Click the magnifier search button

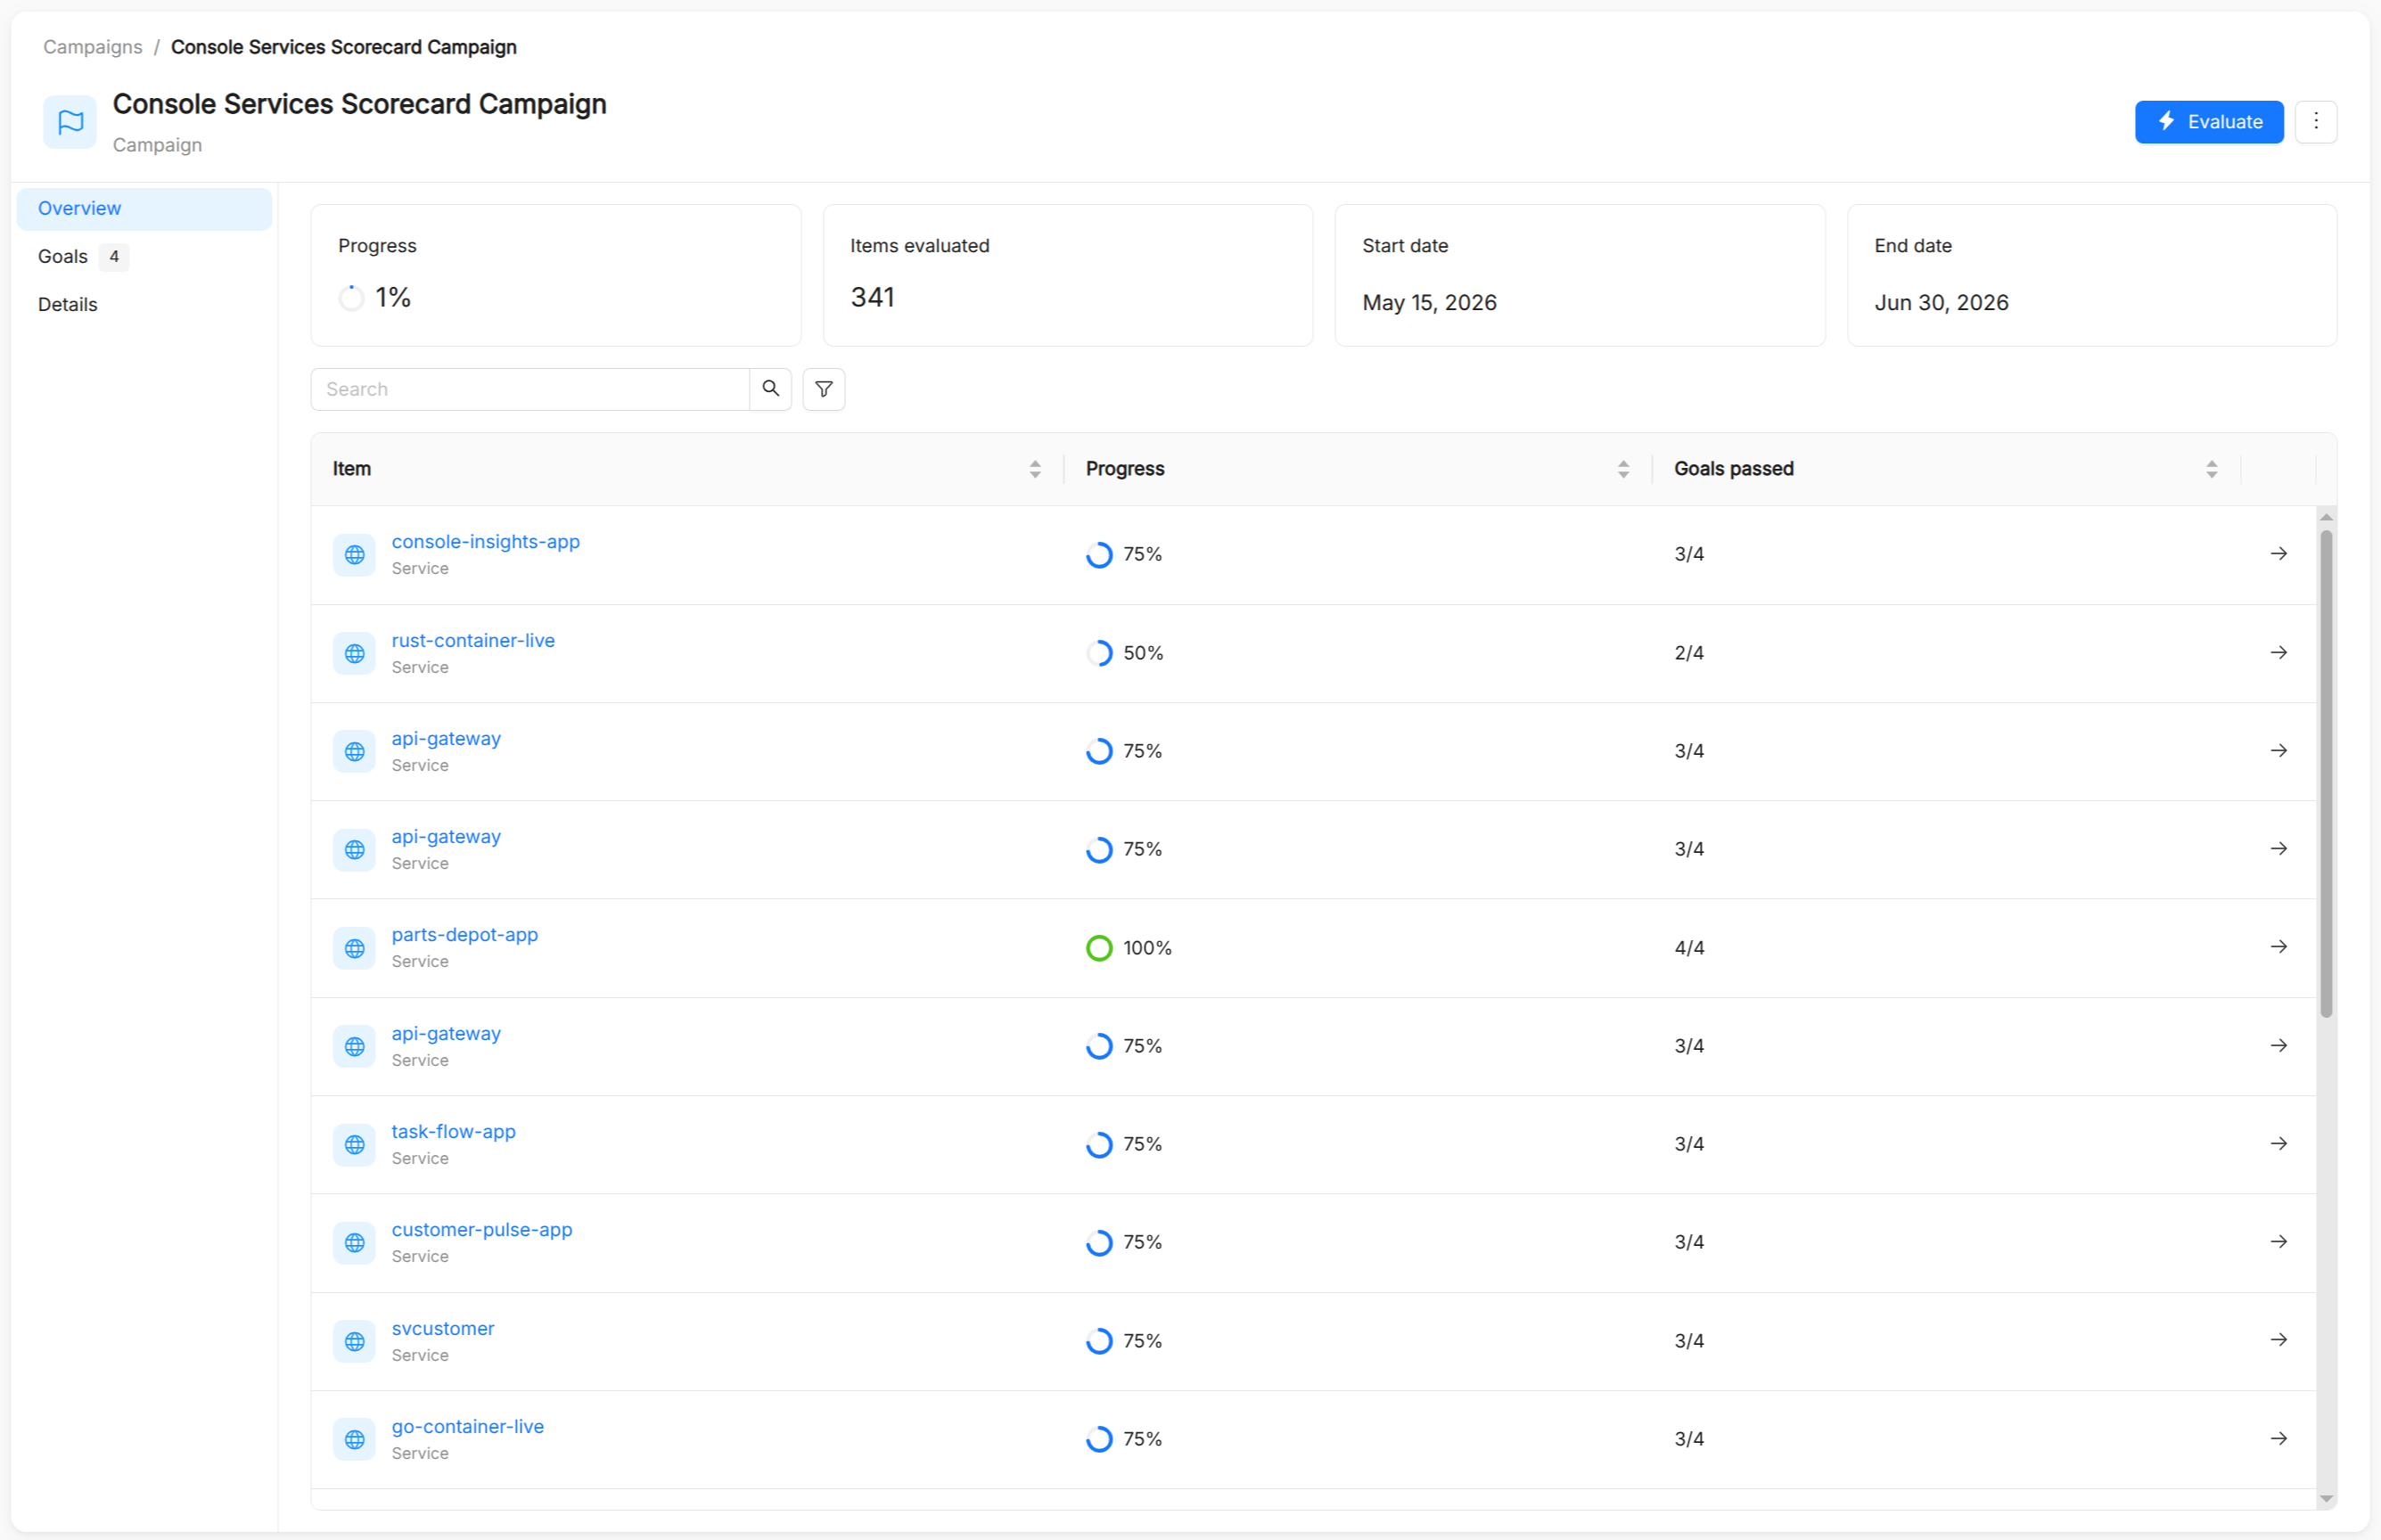click(x=770, y=389)
